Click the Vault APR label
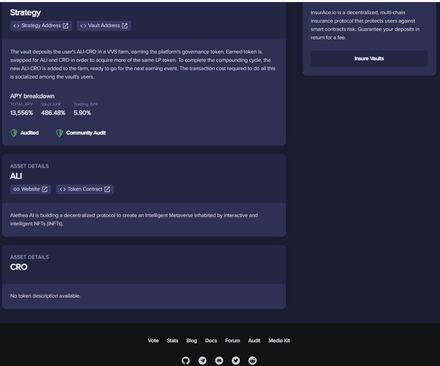 coord(51,104)
